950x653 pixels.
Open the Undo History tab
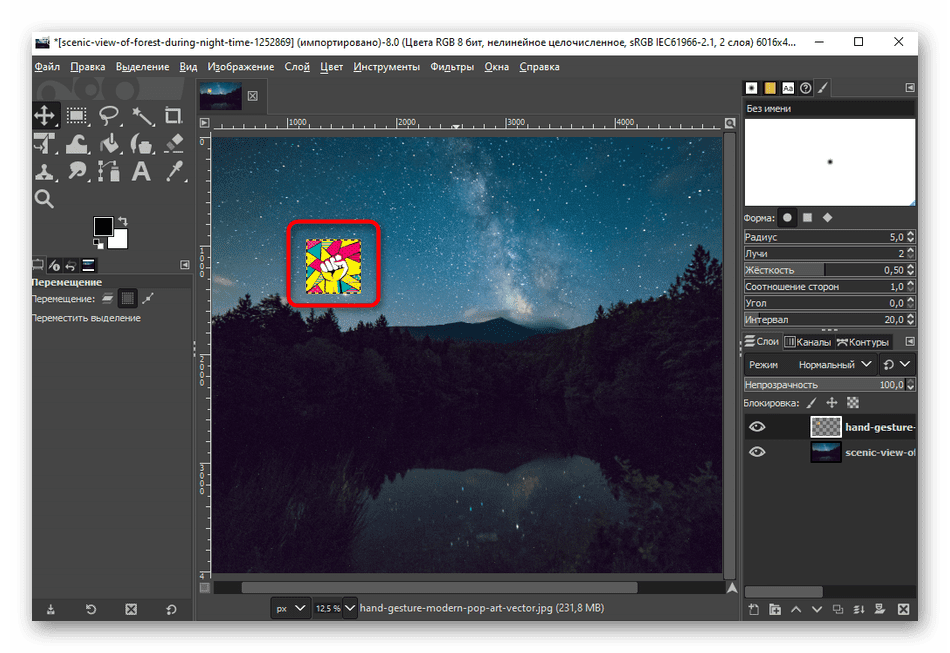point(71,265)
